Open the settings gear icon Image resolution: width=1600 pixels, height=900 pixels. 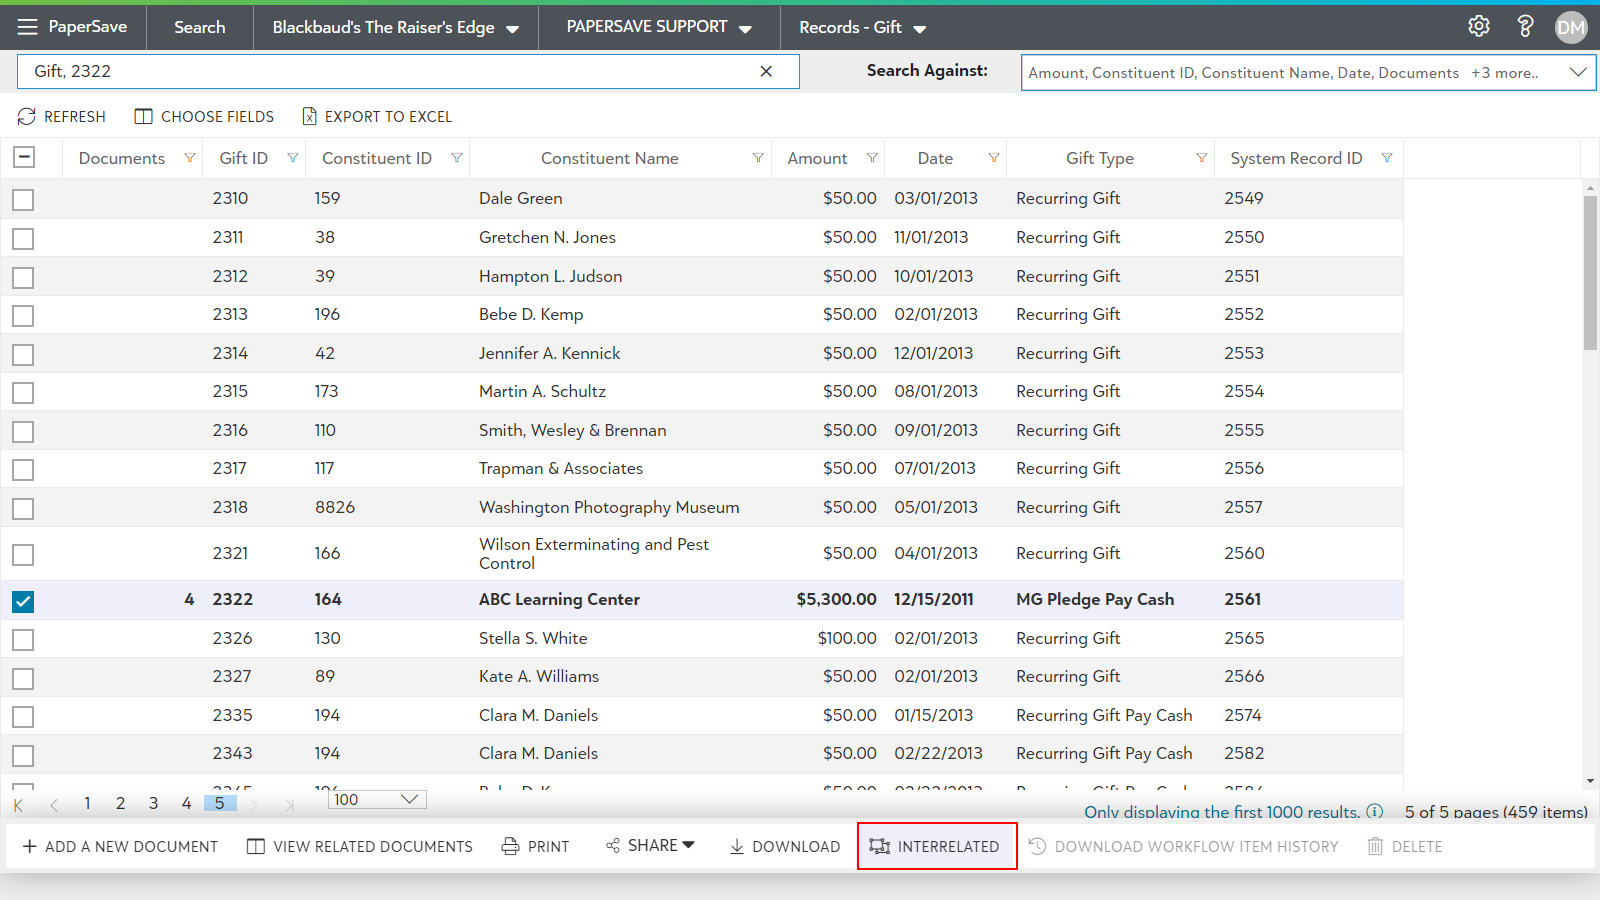[x=1478, y=27]
